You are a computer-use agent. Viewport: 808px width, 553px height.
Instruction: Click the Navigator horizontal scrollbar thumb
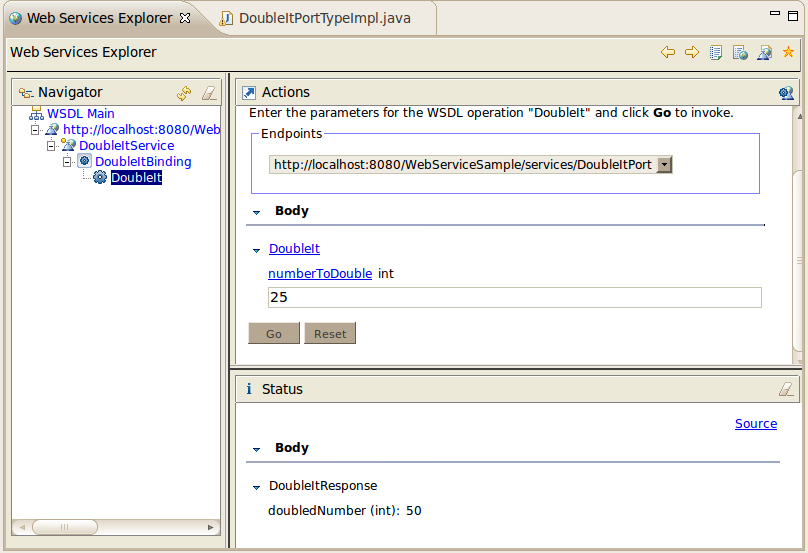click(64, 526)
